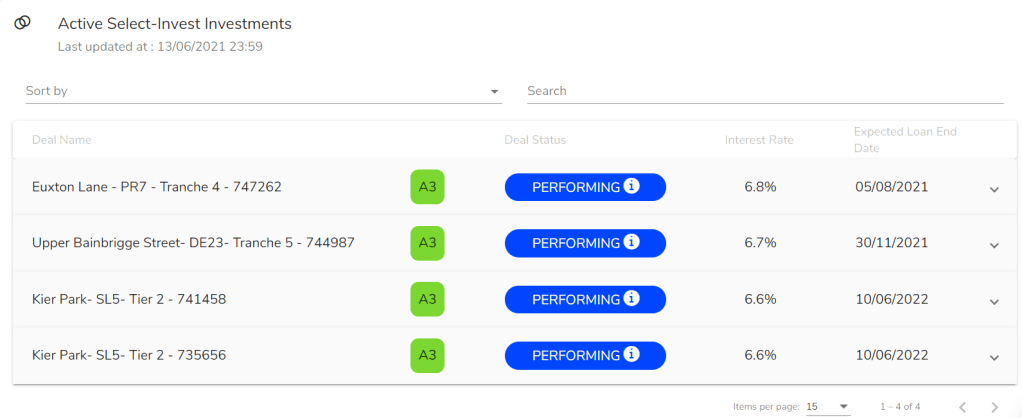Go to previous page of investments
Viewport: 1022px width, 418px height.
(962, 407)
